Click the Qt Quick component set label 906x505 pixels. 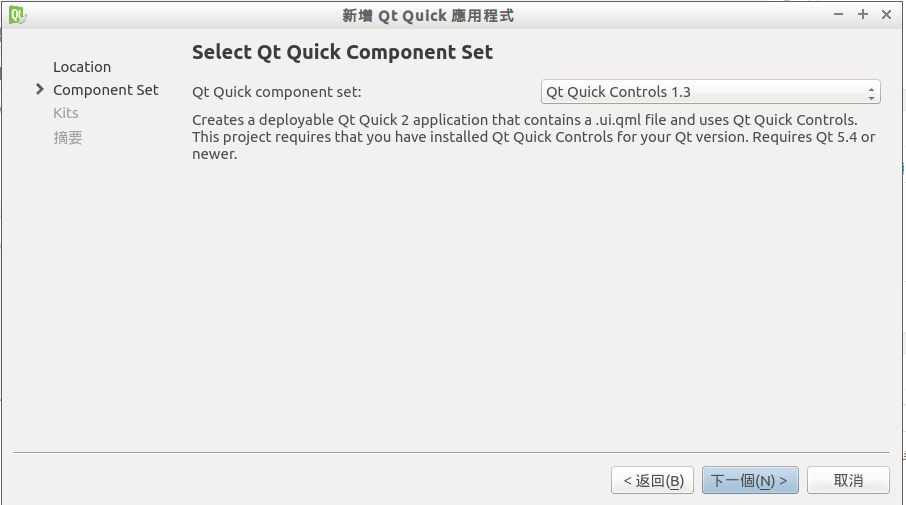(x=277, y=92)
